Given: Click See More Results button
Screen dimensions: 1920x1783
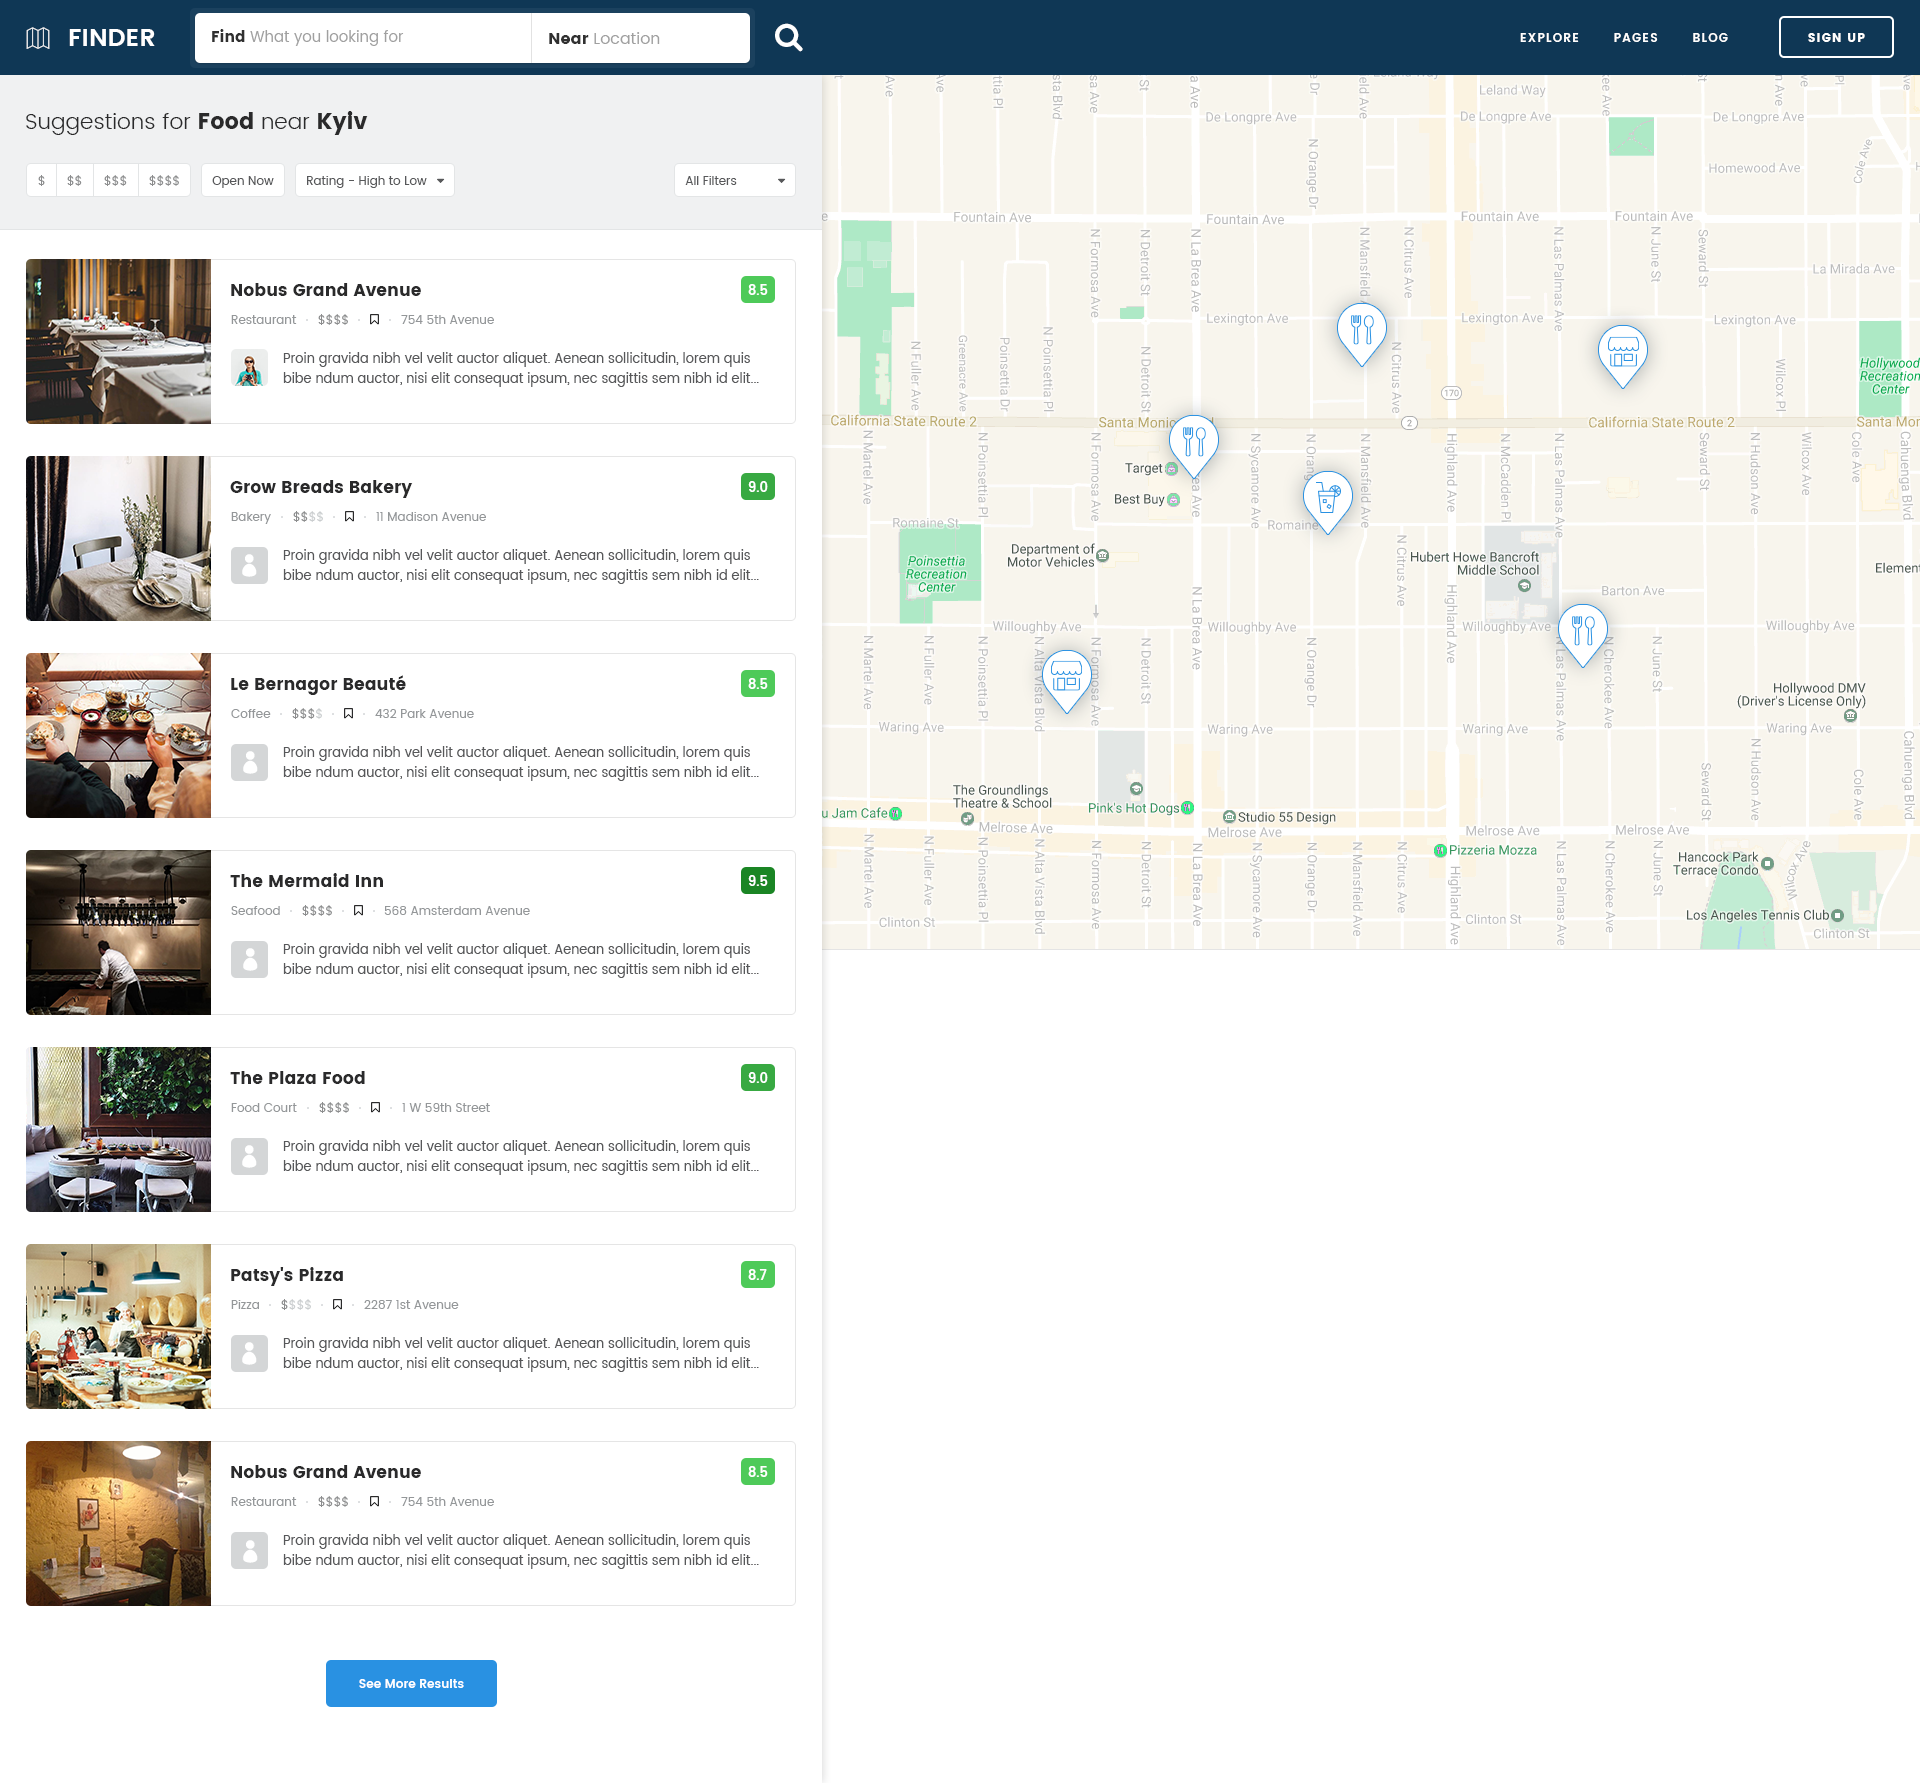Looking at the screenshot, I should tap(411, 1684).
